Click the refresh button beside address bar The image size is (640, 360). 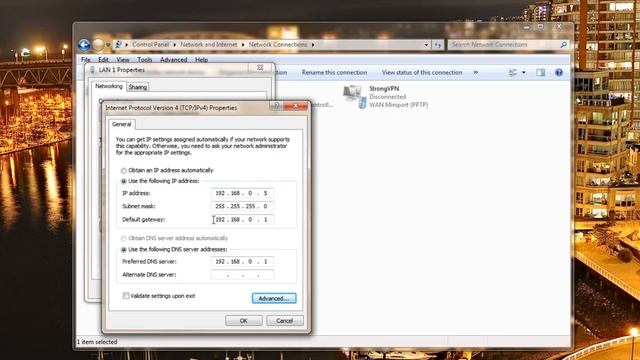[438, 44]
